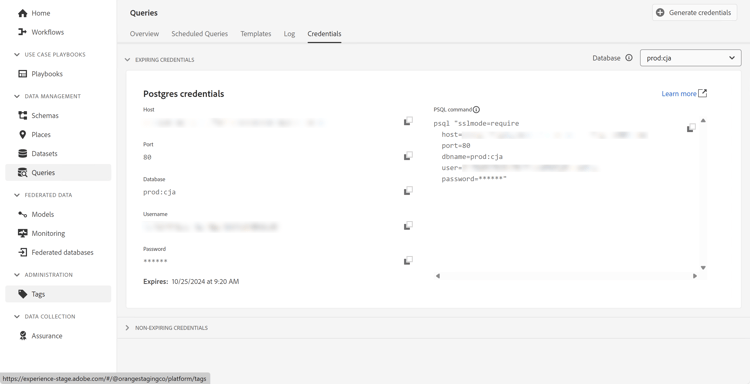Copy the Username value
The width and height of the screenshot is (750, 384).
pos(408,225)
